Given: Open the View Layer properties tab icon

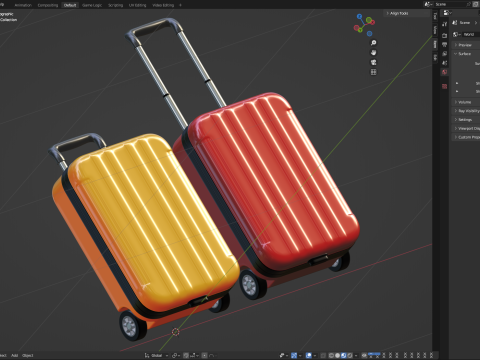Looking at the screenshot, I should pos(444,54).
